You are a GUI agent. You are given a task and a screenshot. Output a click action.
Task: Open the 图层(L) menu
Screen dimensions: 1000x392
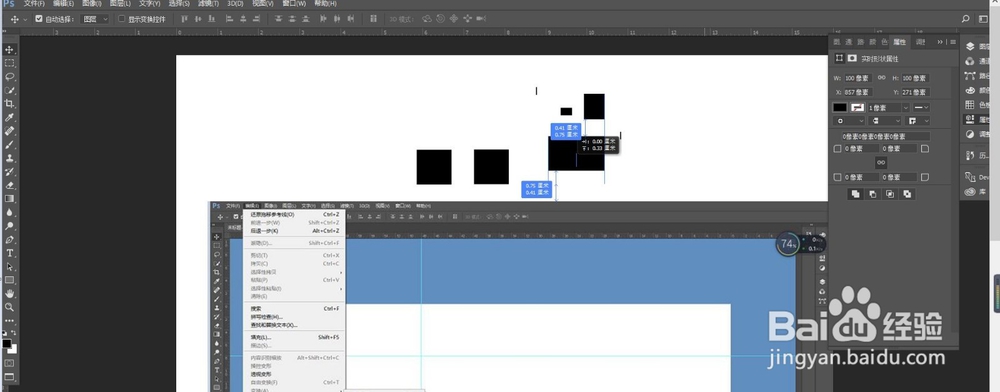coord(120,3)
